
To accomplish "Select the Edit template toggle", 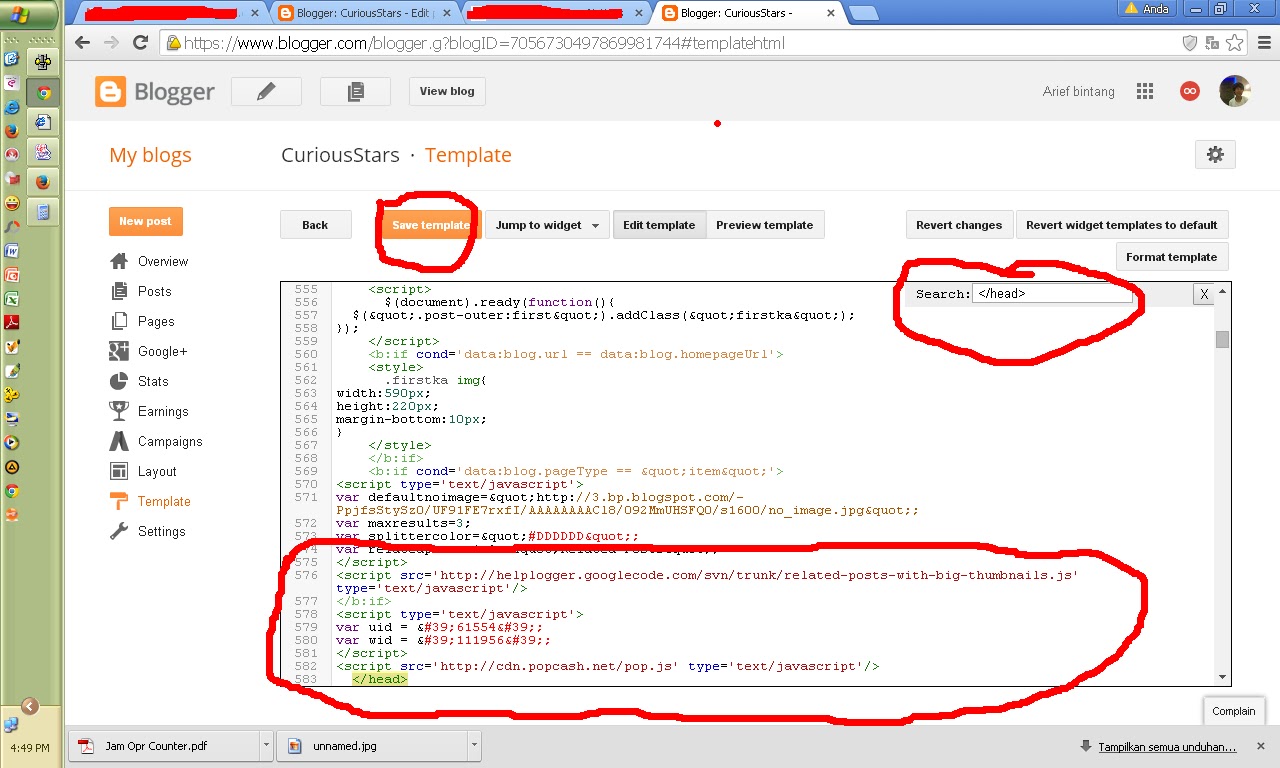I will (x=659, y=225).
